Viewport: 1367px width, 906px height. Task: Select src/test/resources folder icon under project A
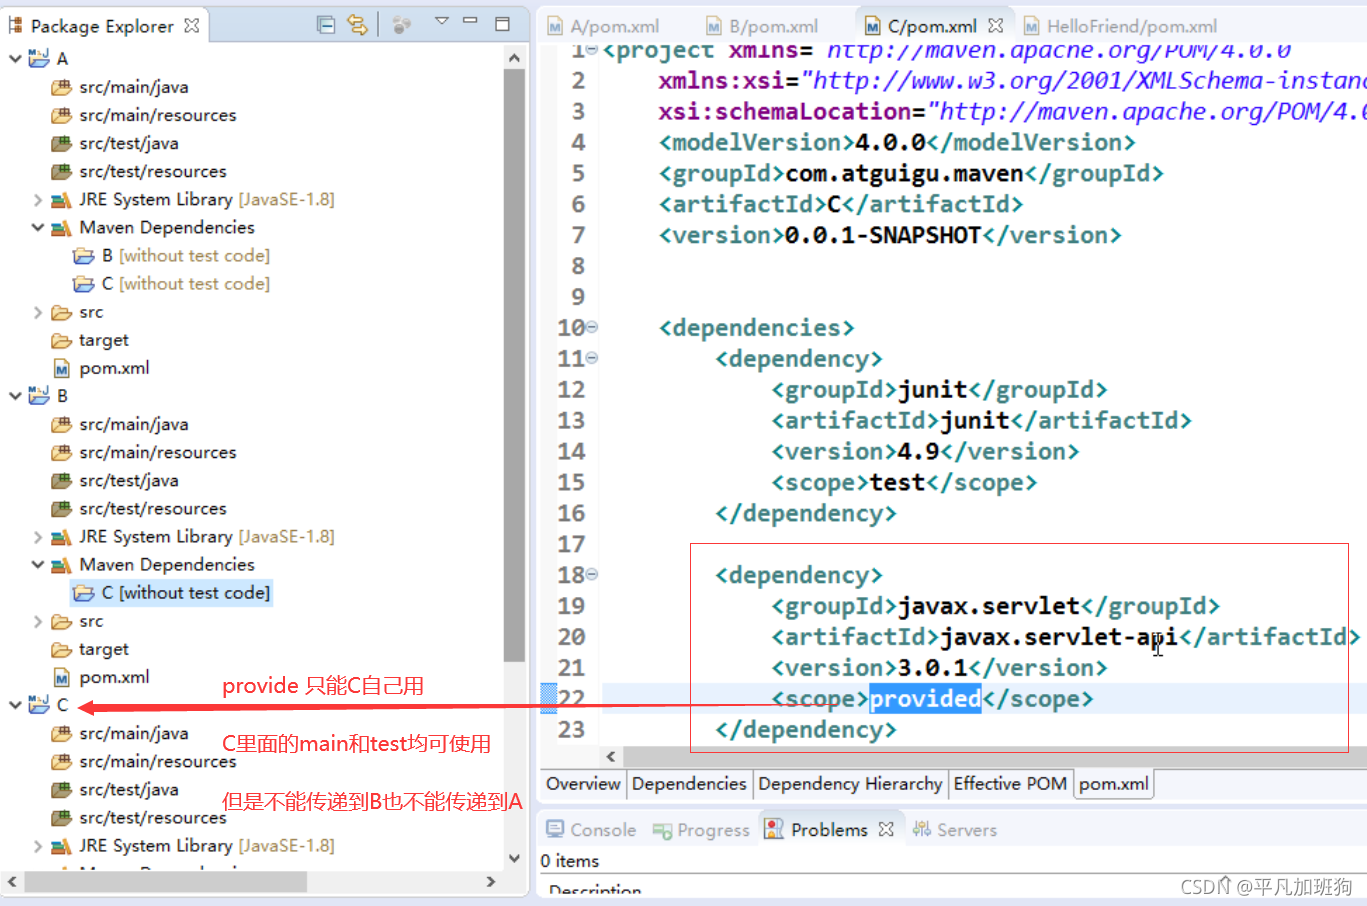coord(61,171)
